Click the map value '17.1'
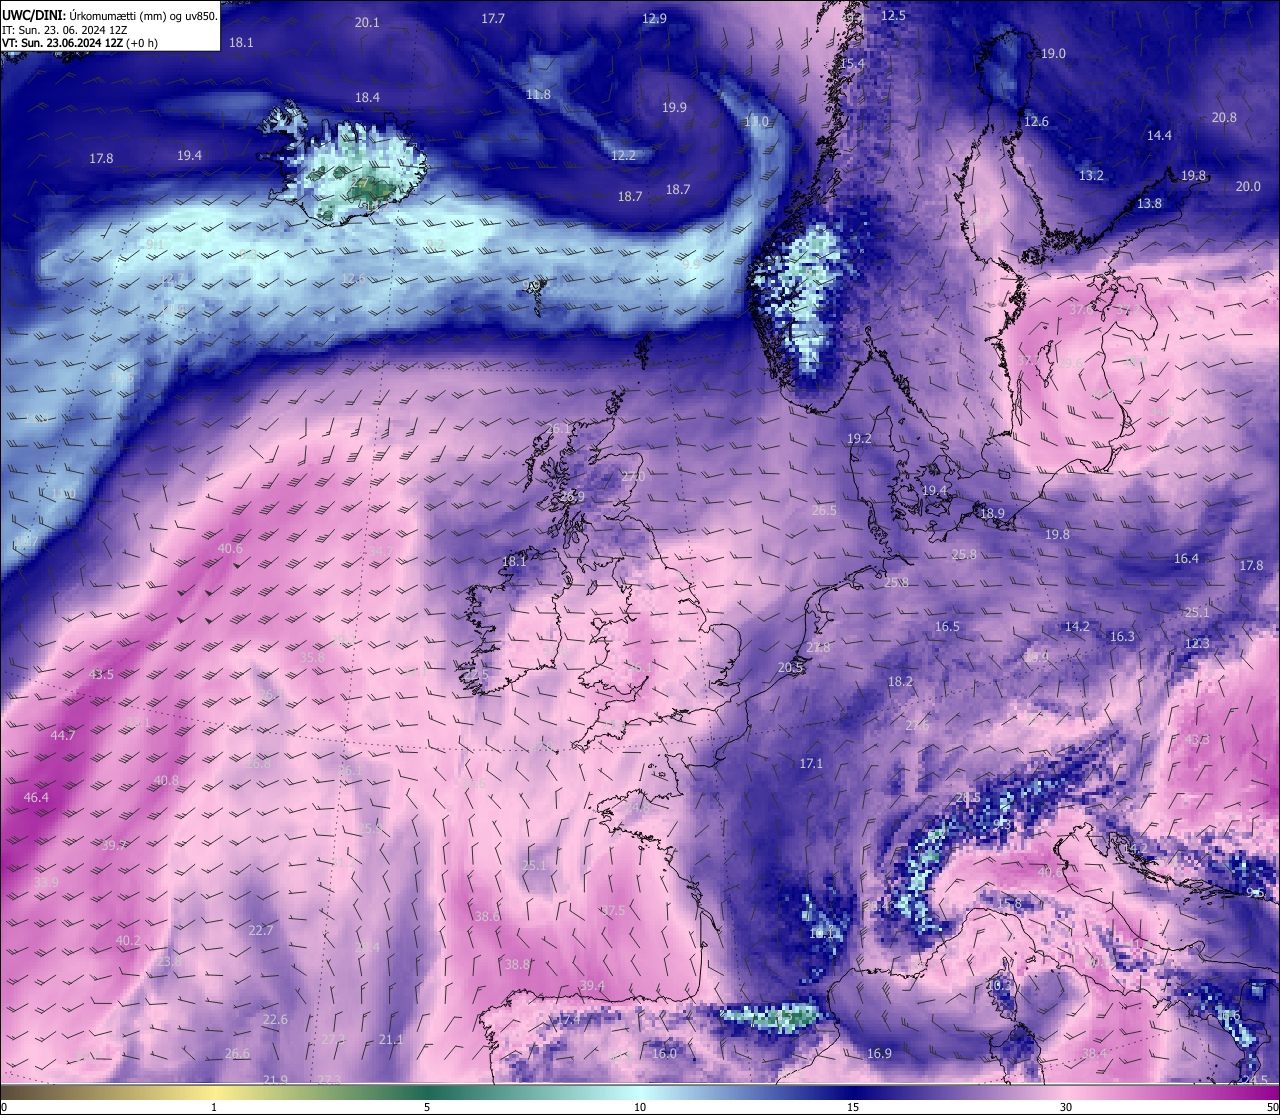This screenshot has width=1280, height=1115. coord(811,763)
